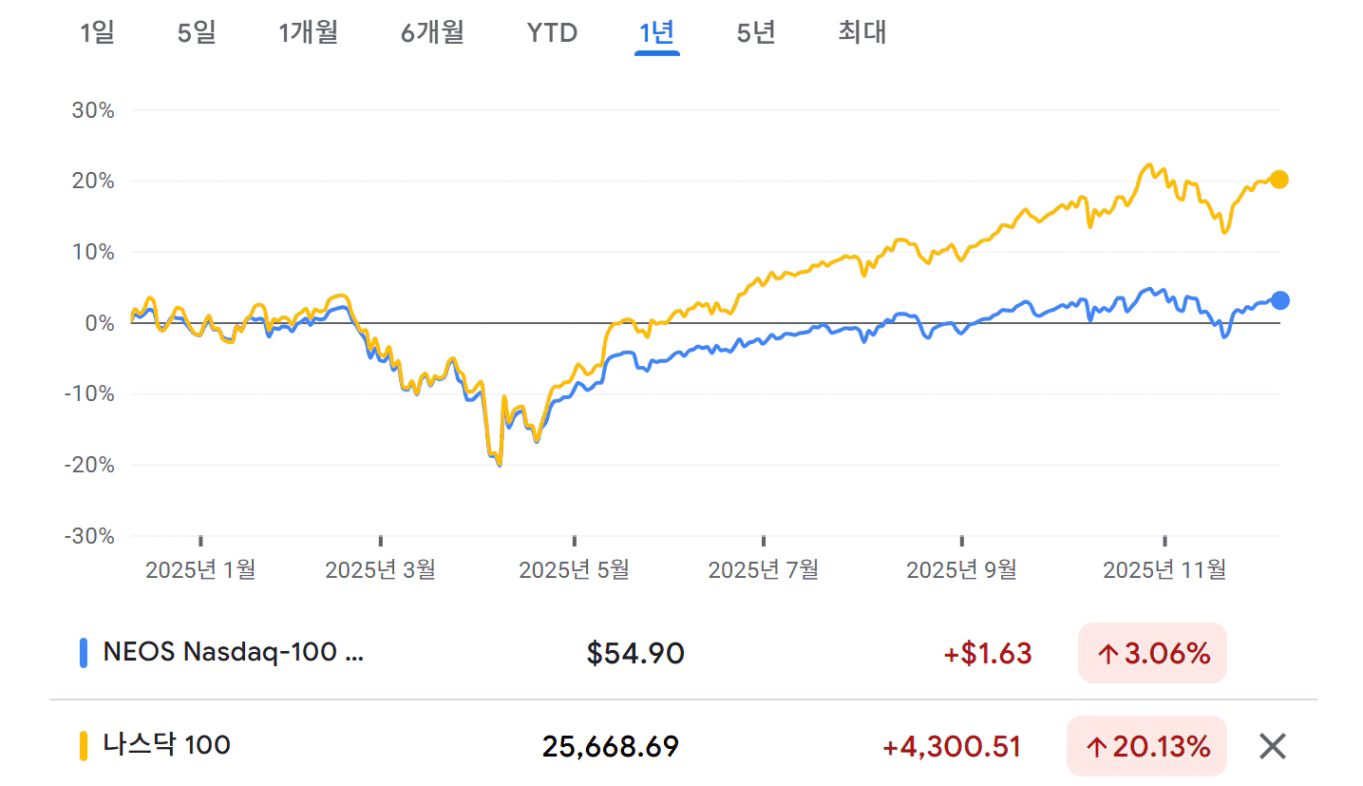Switch to the 5년 range tab
The width and height of the screenshot is (1363, 786).
coord(756,33)
